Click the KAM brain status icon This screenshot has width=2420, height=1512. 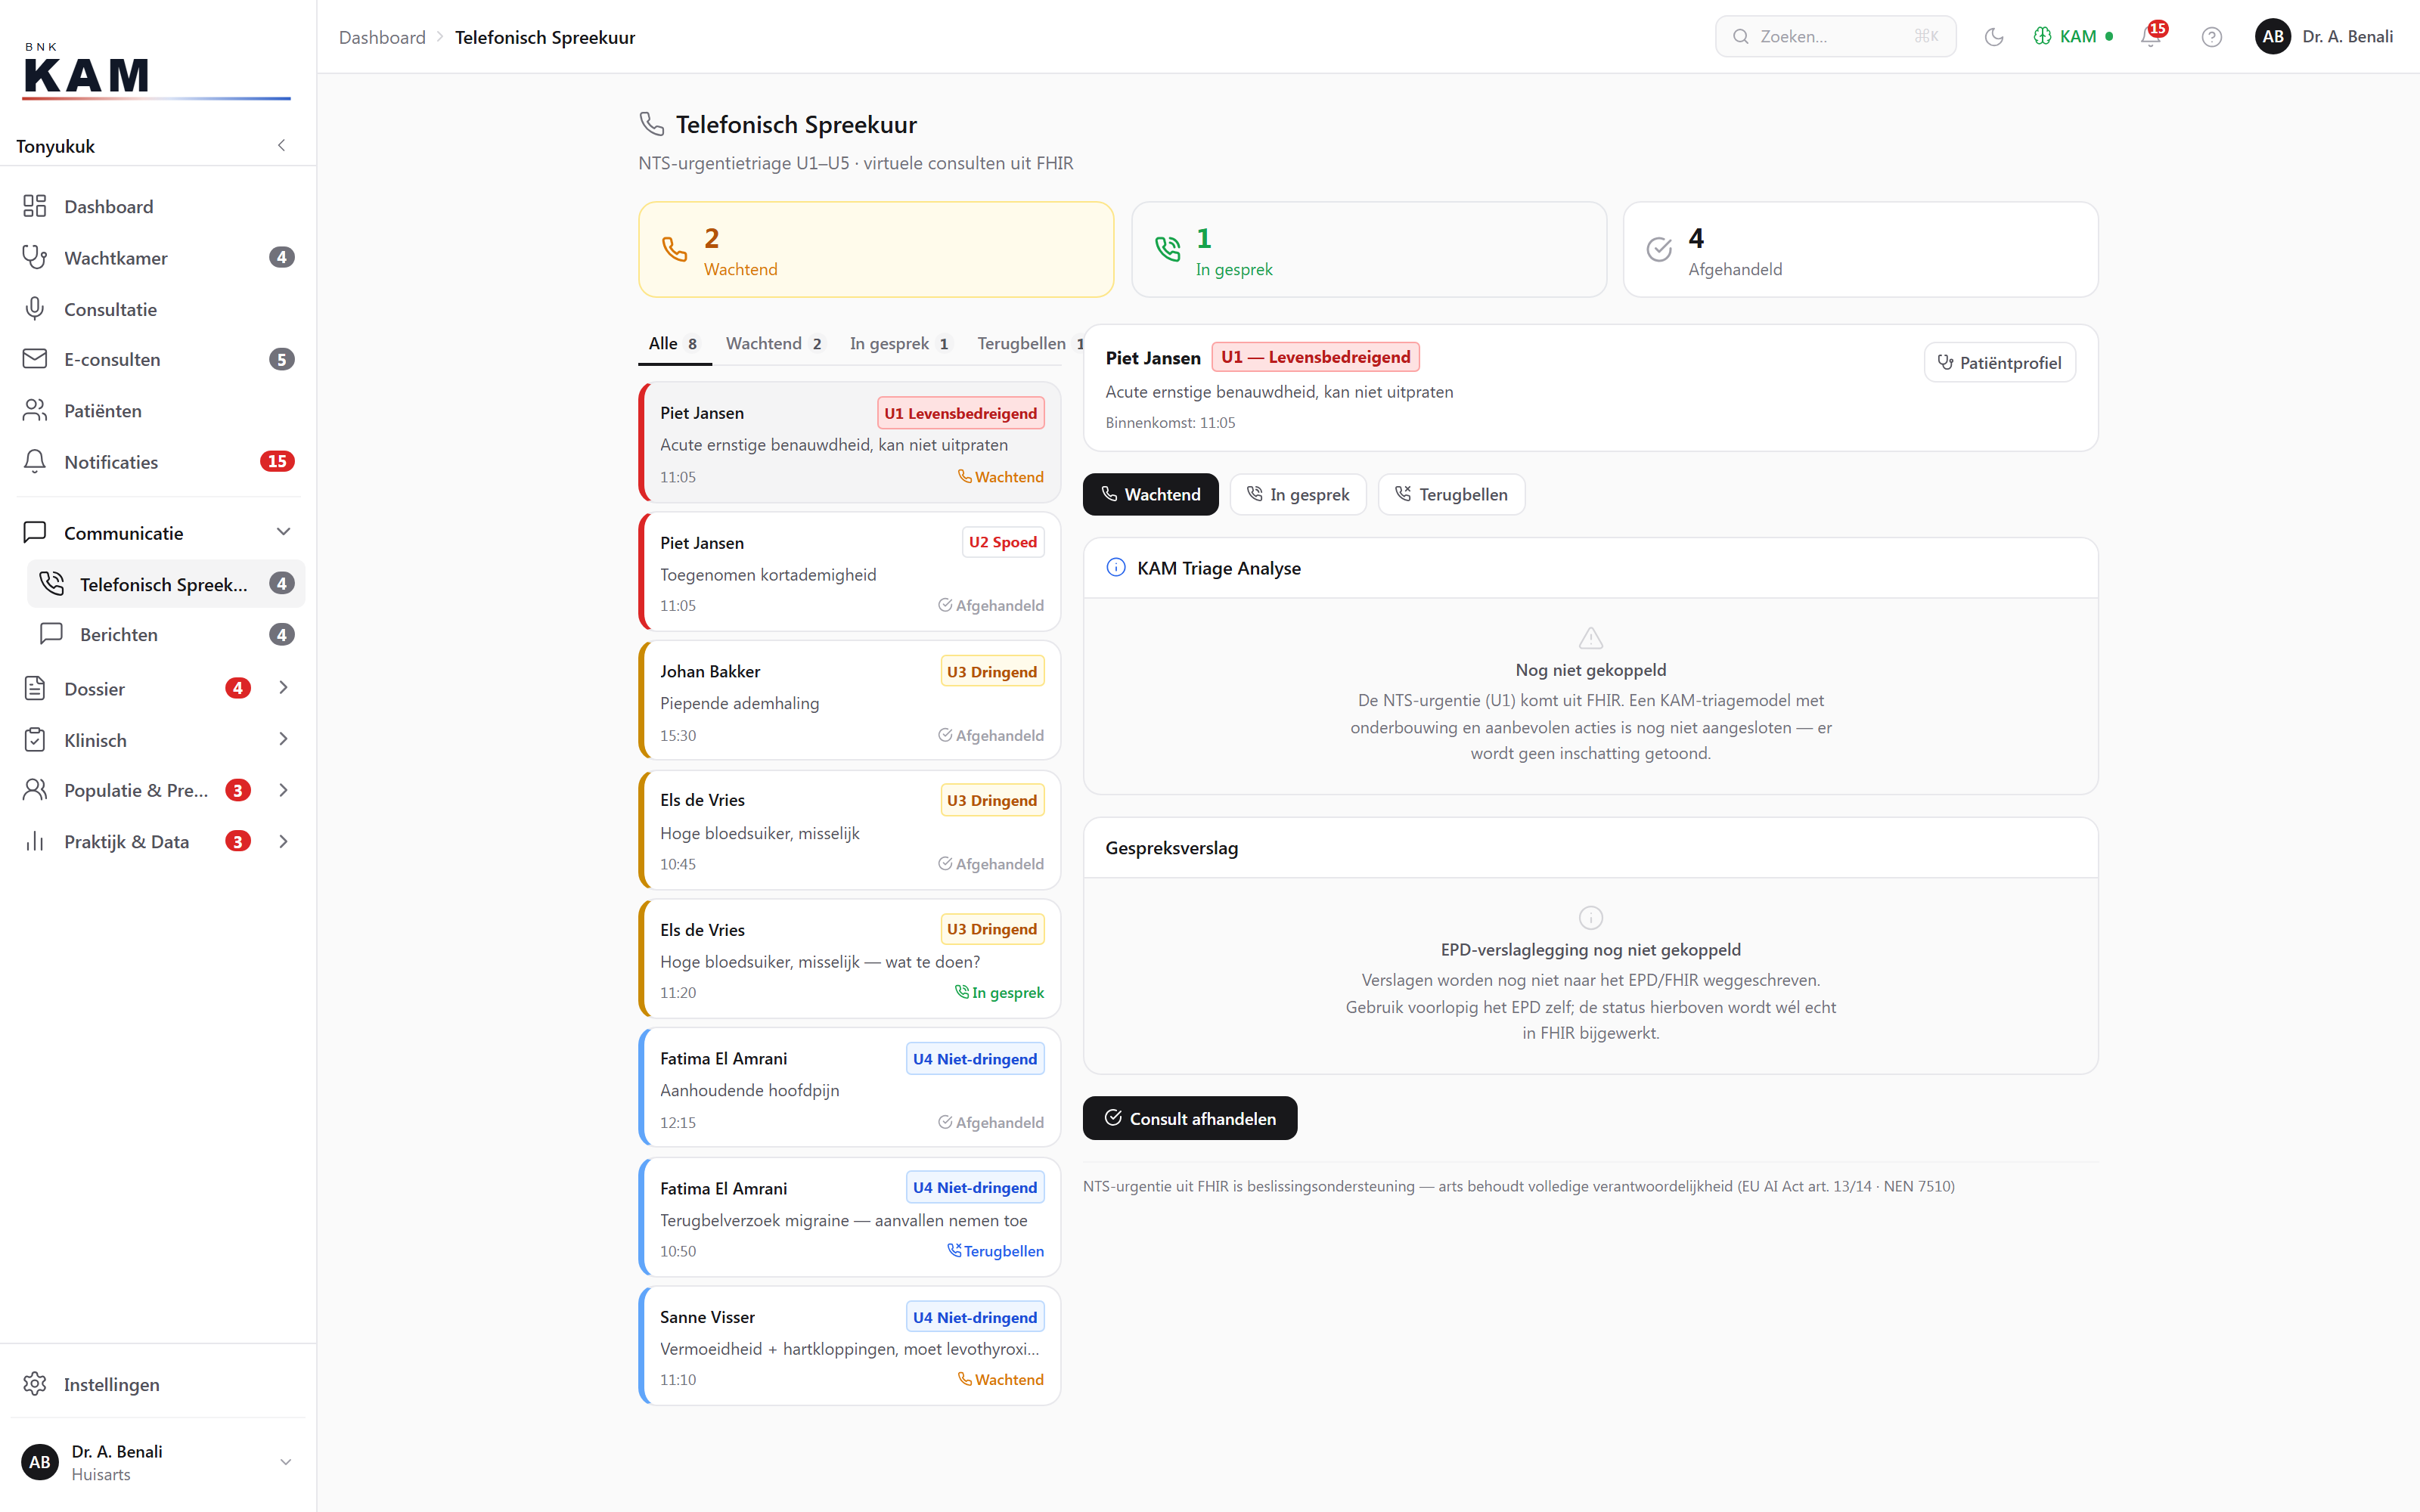[x=2042, y=37]
